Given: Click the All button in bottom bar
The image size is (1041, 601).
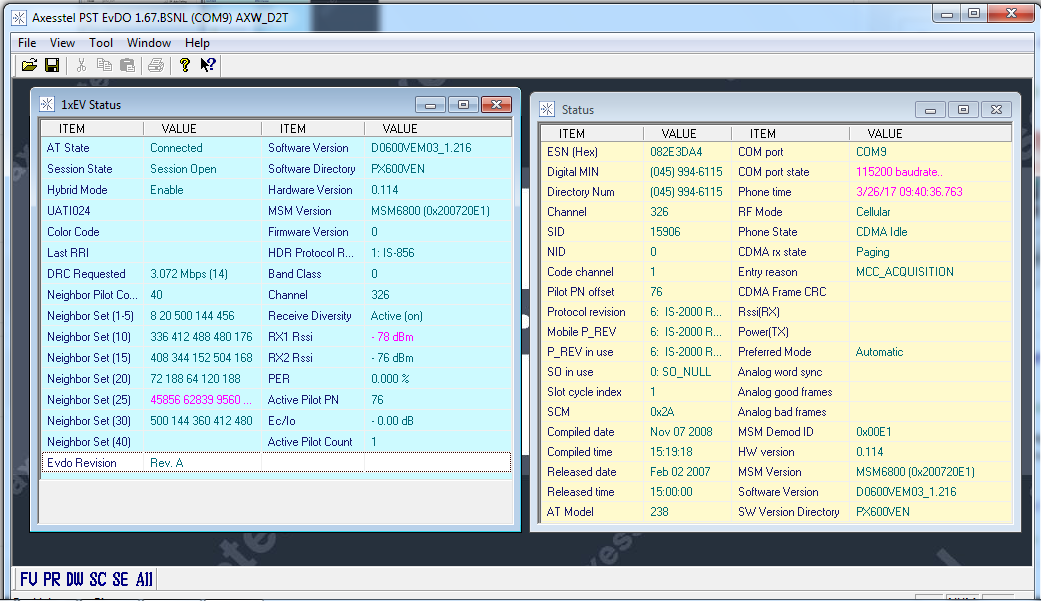Looking at the screenshot, I should click(144, 579).
